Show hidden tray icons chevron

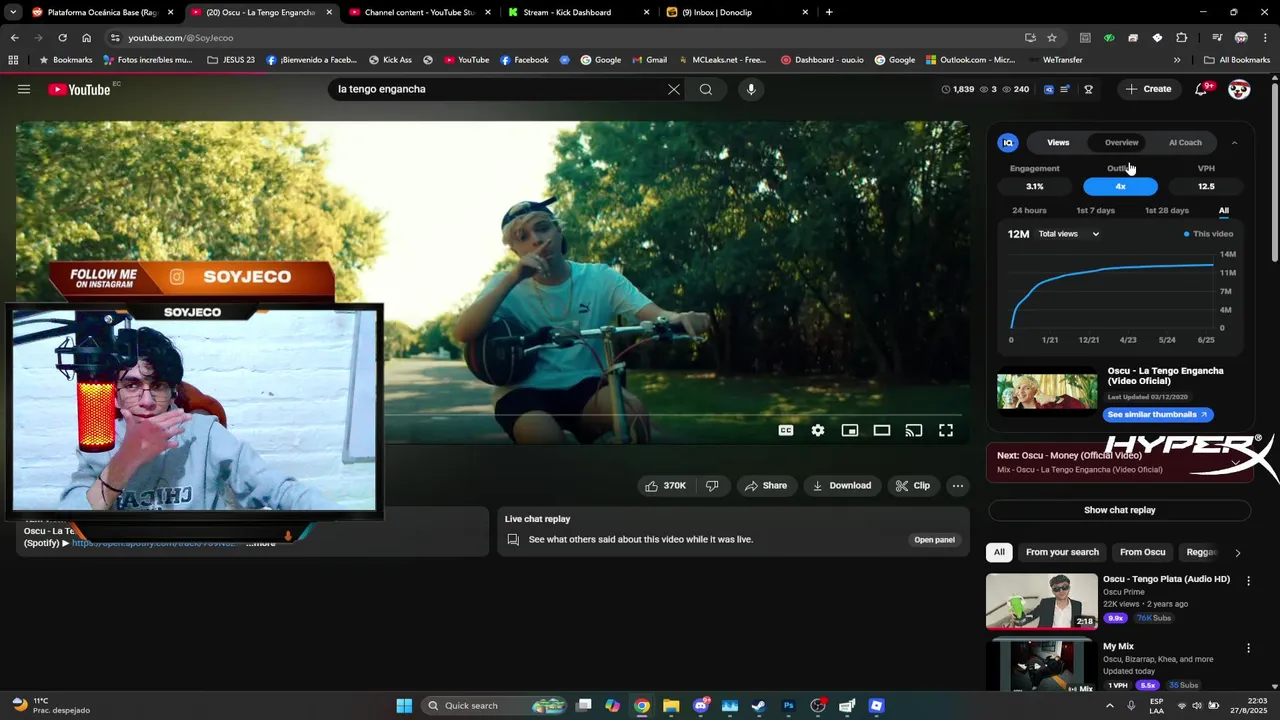point(1109,706)
